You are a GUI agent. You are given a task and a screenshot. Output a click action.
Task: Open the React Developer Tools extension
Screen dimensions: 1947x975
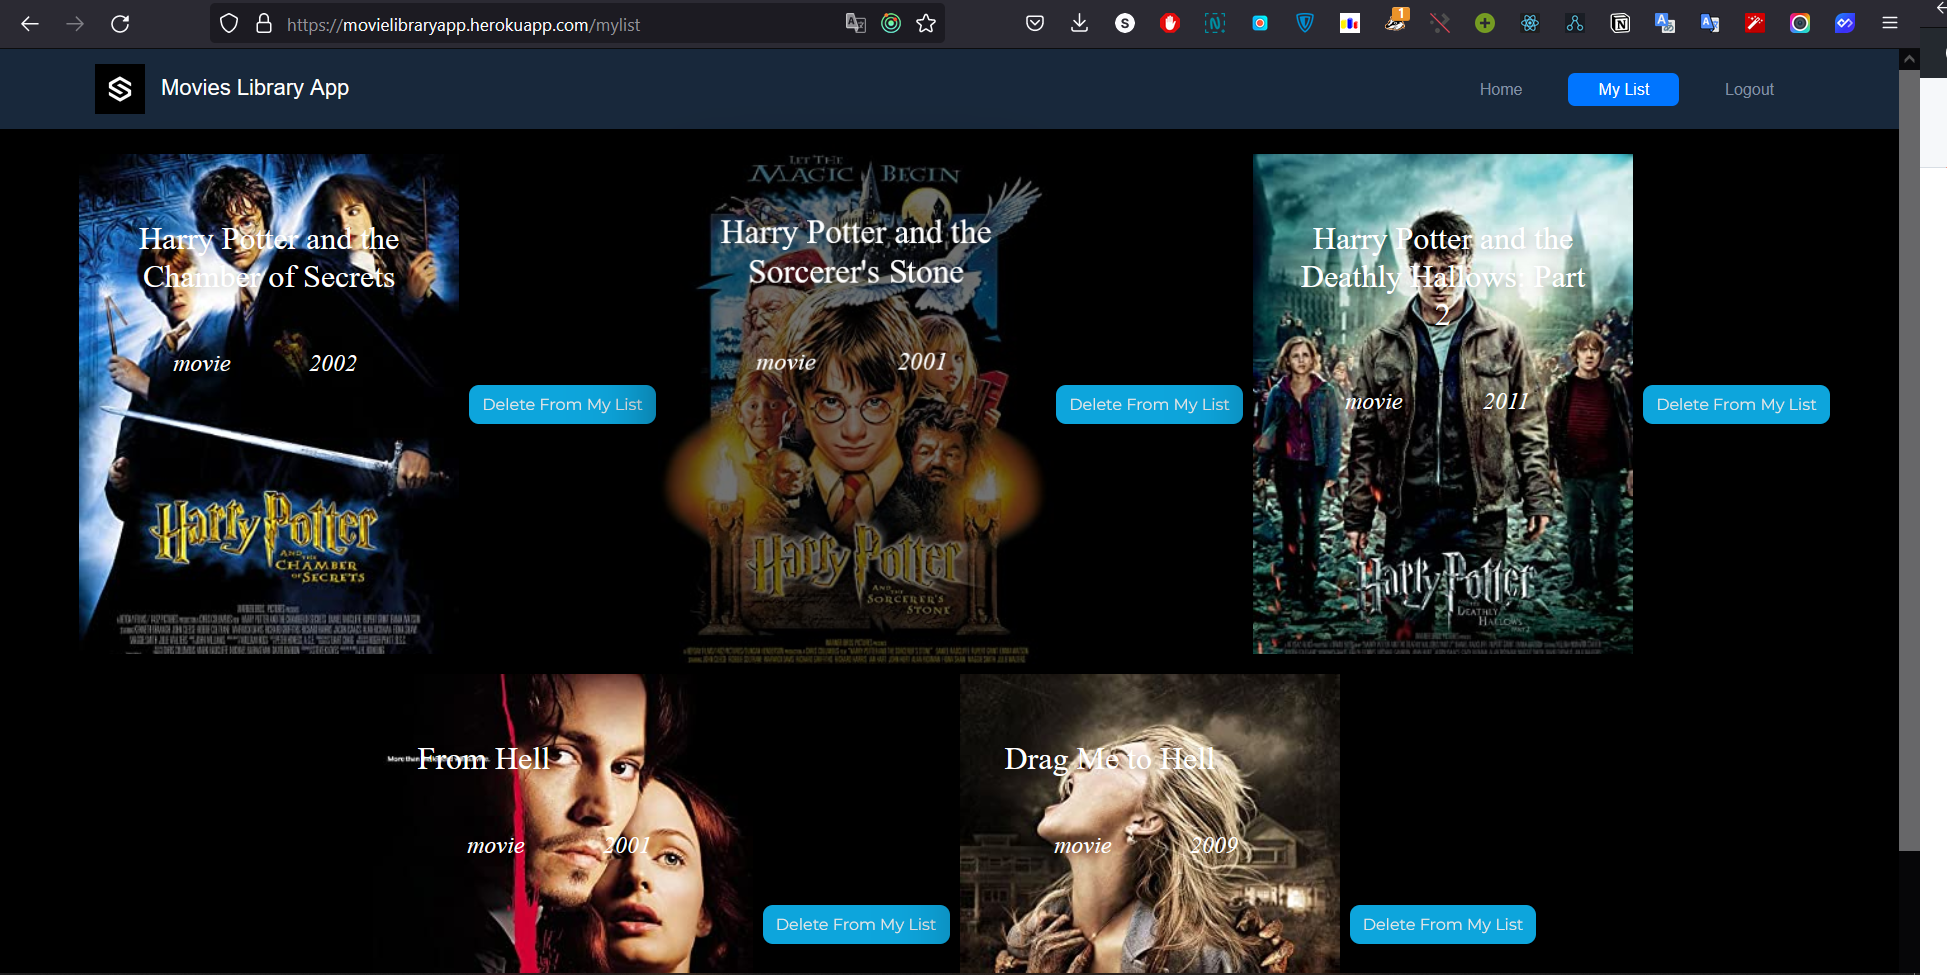pos(1530,23)
